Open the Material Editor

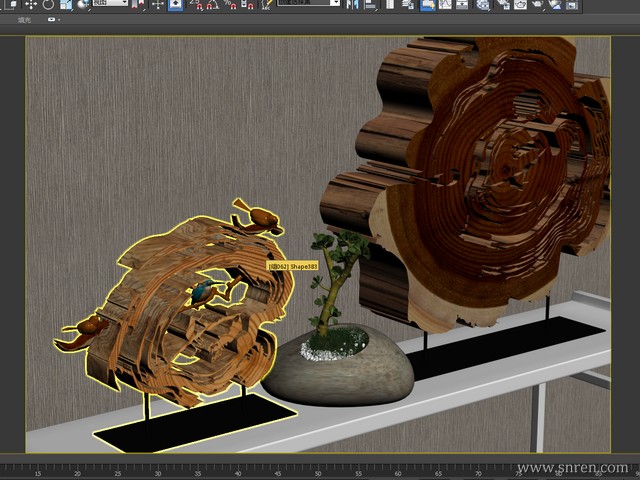point(483,4)
